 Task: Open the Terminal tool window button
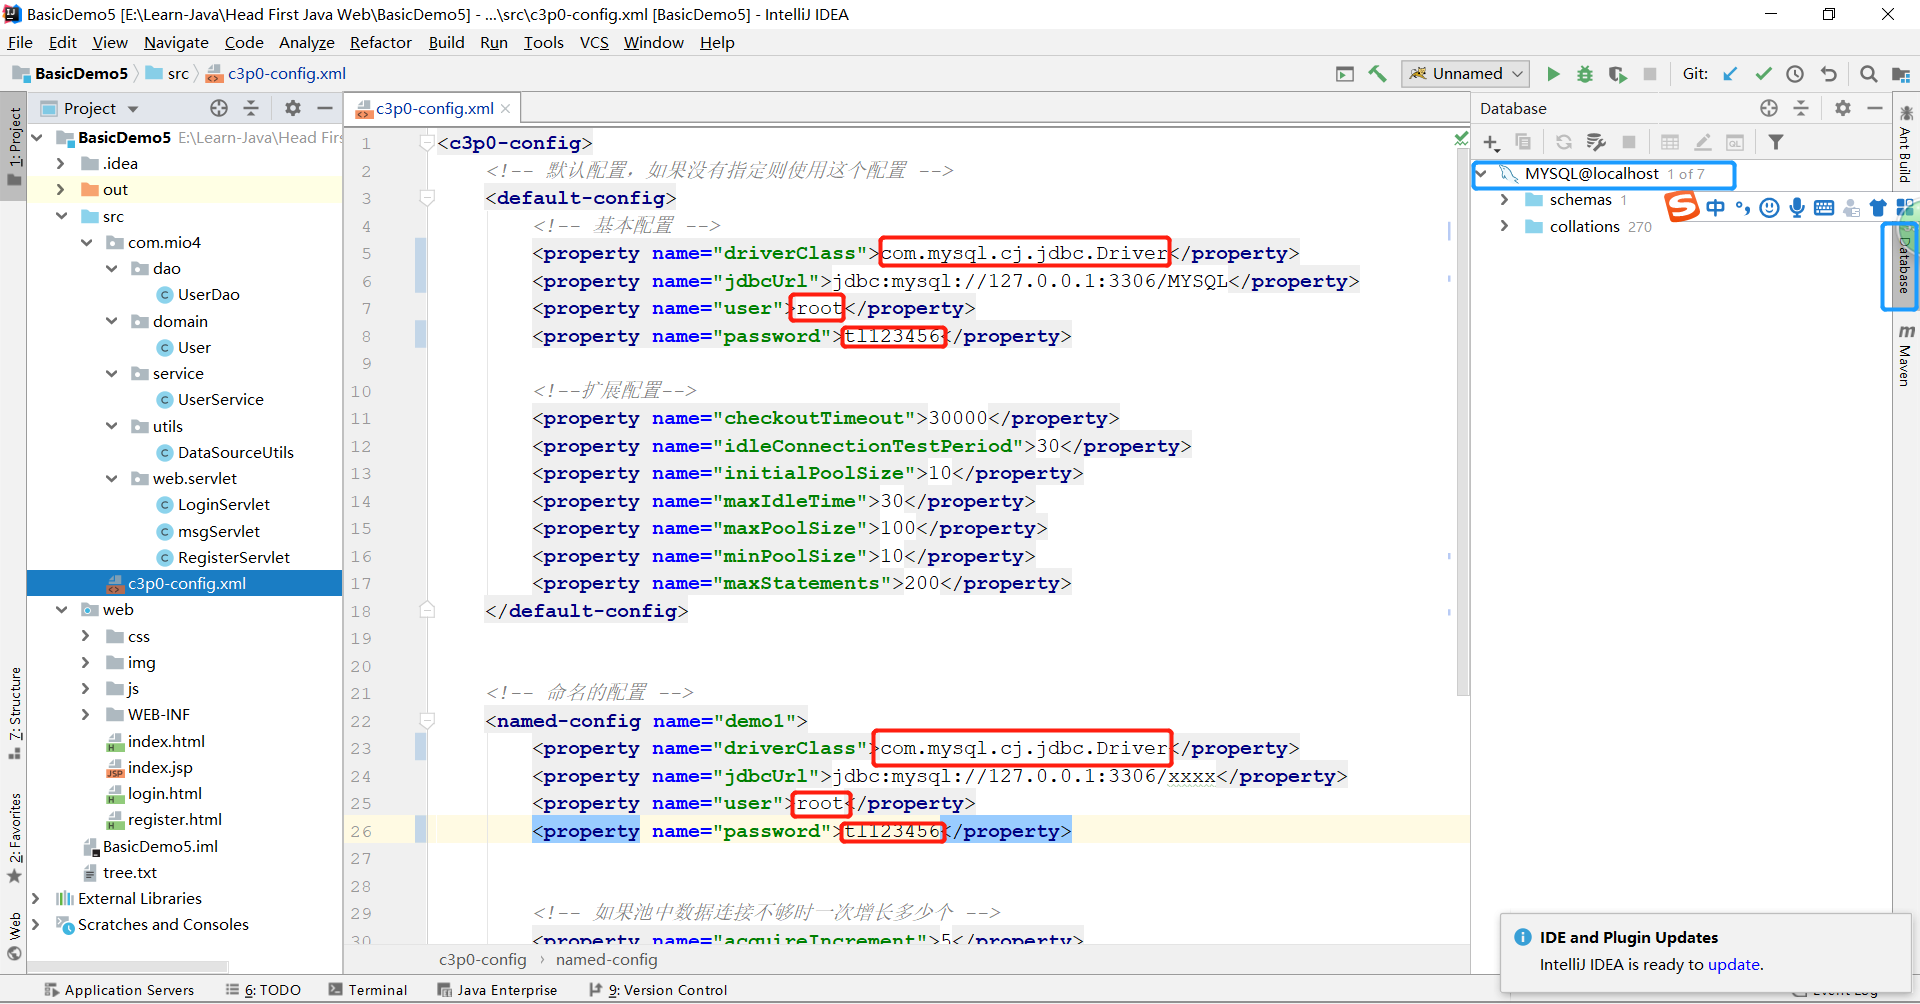(x=368, y=990)
